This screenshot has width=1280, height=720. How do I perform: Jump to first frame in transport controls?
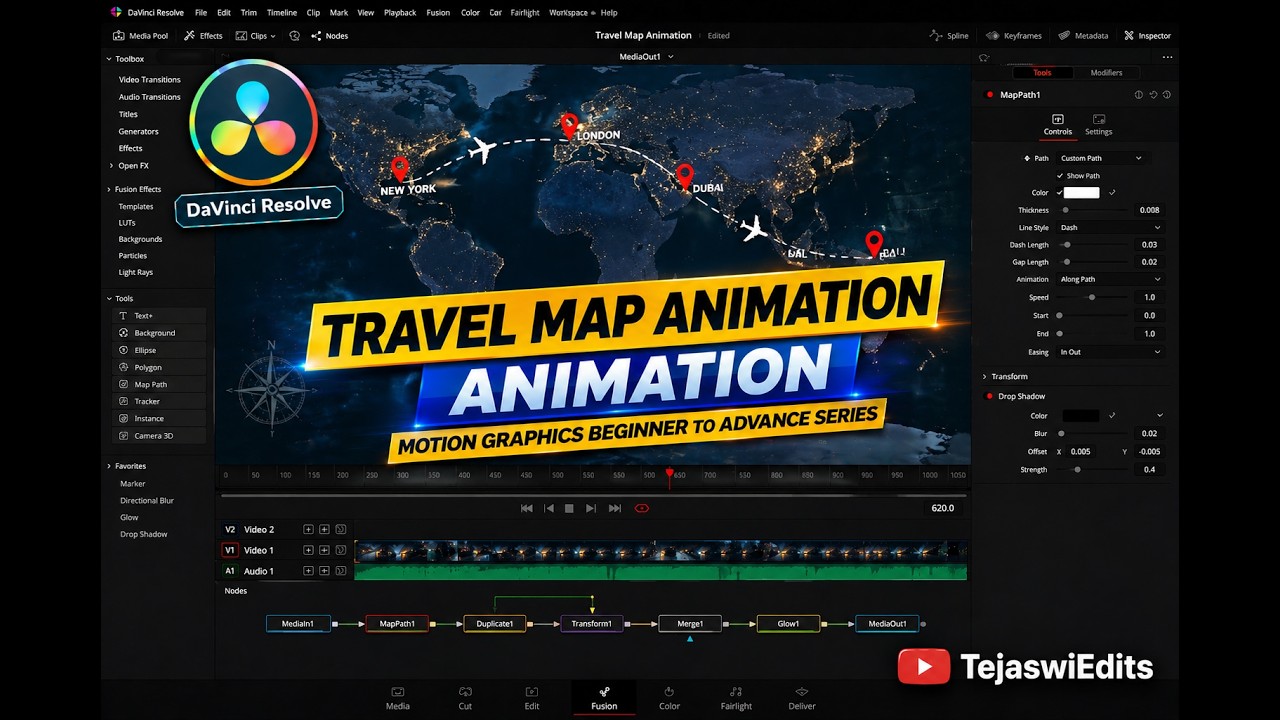point(527,508)
